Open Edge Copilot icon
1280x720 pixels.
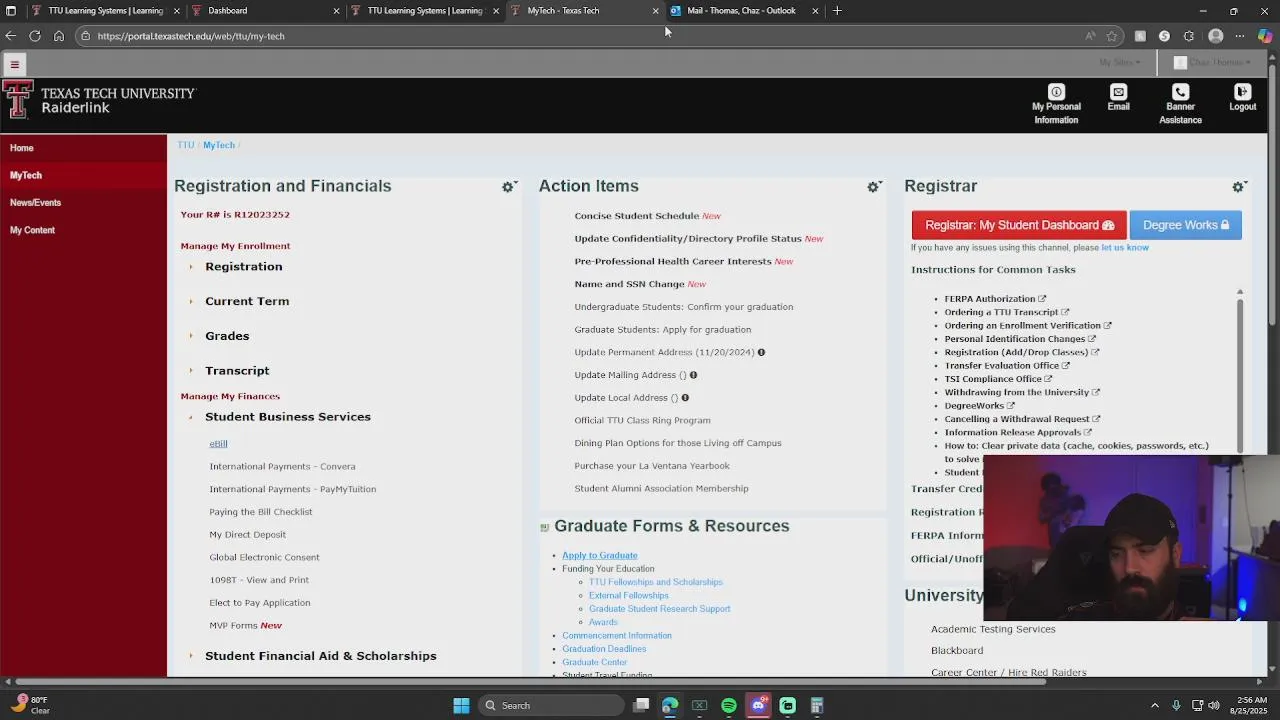tap(1265, 36)
